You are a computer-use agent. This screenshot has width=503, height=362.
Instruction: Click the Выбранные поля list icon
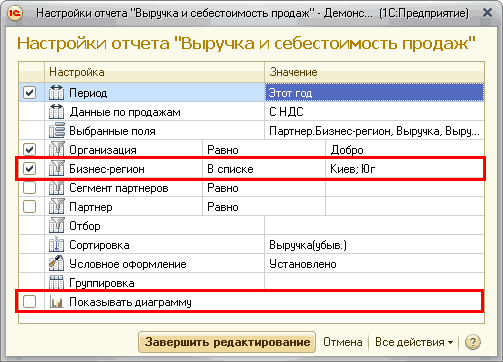[x=56, y=131]
